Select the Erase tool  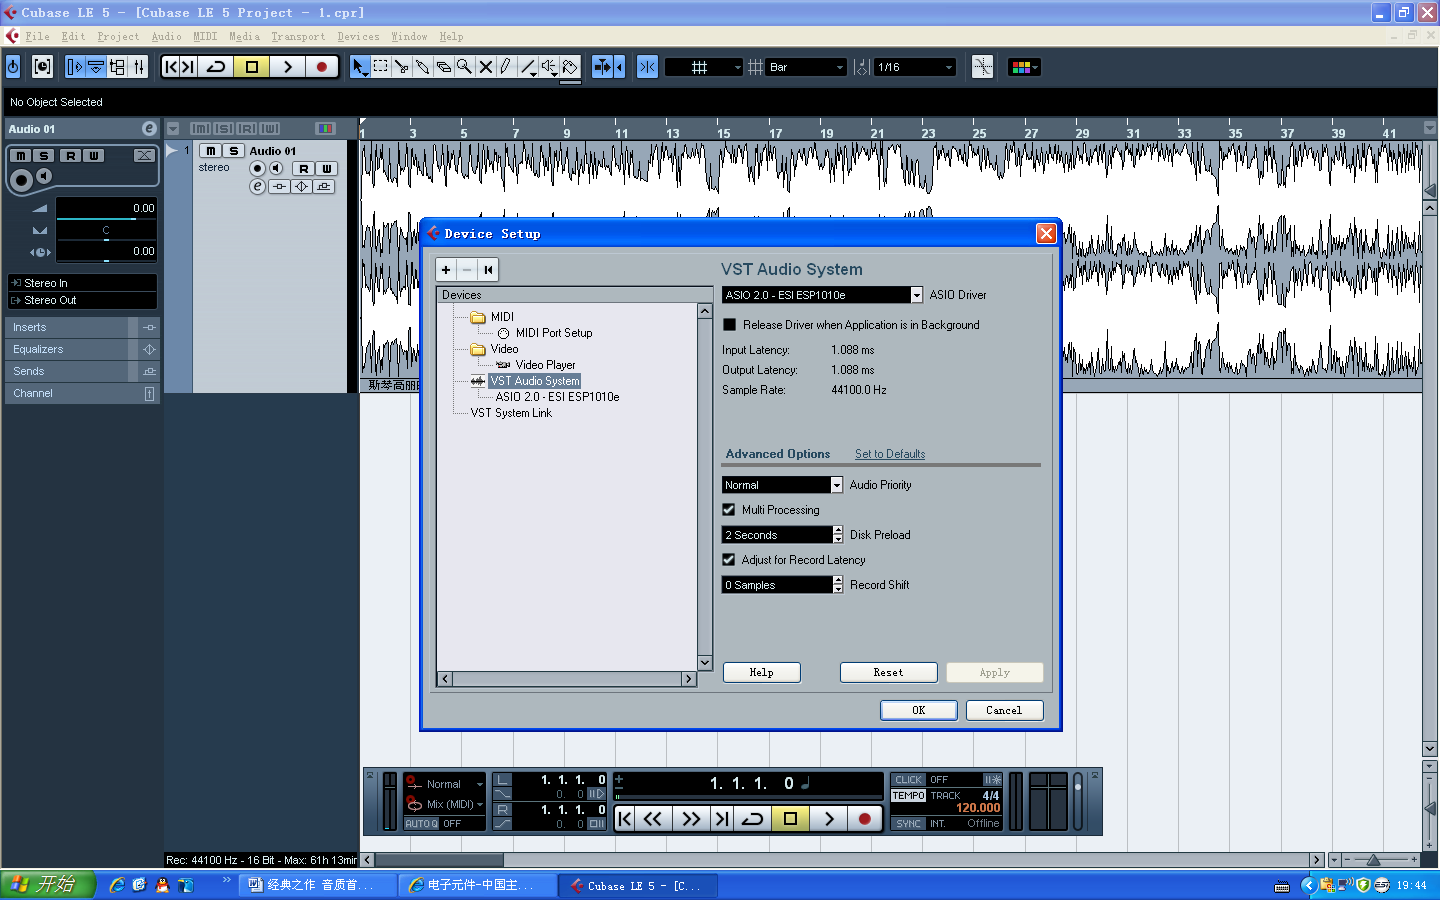point(444,67)
